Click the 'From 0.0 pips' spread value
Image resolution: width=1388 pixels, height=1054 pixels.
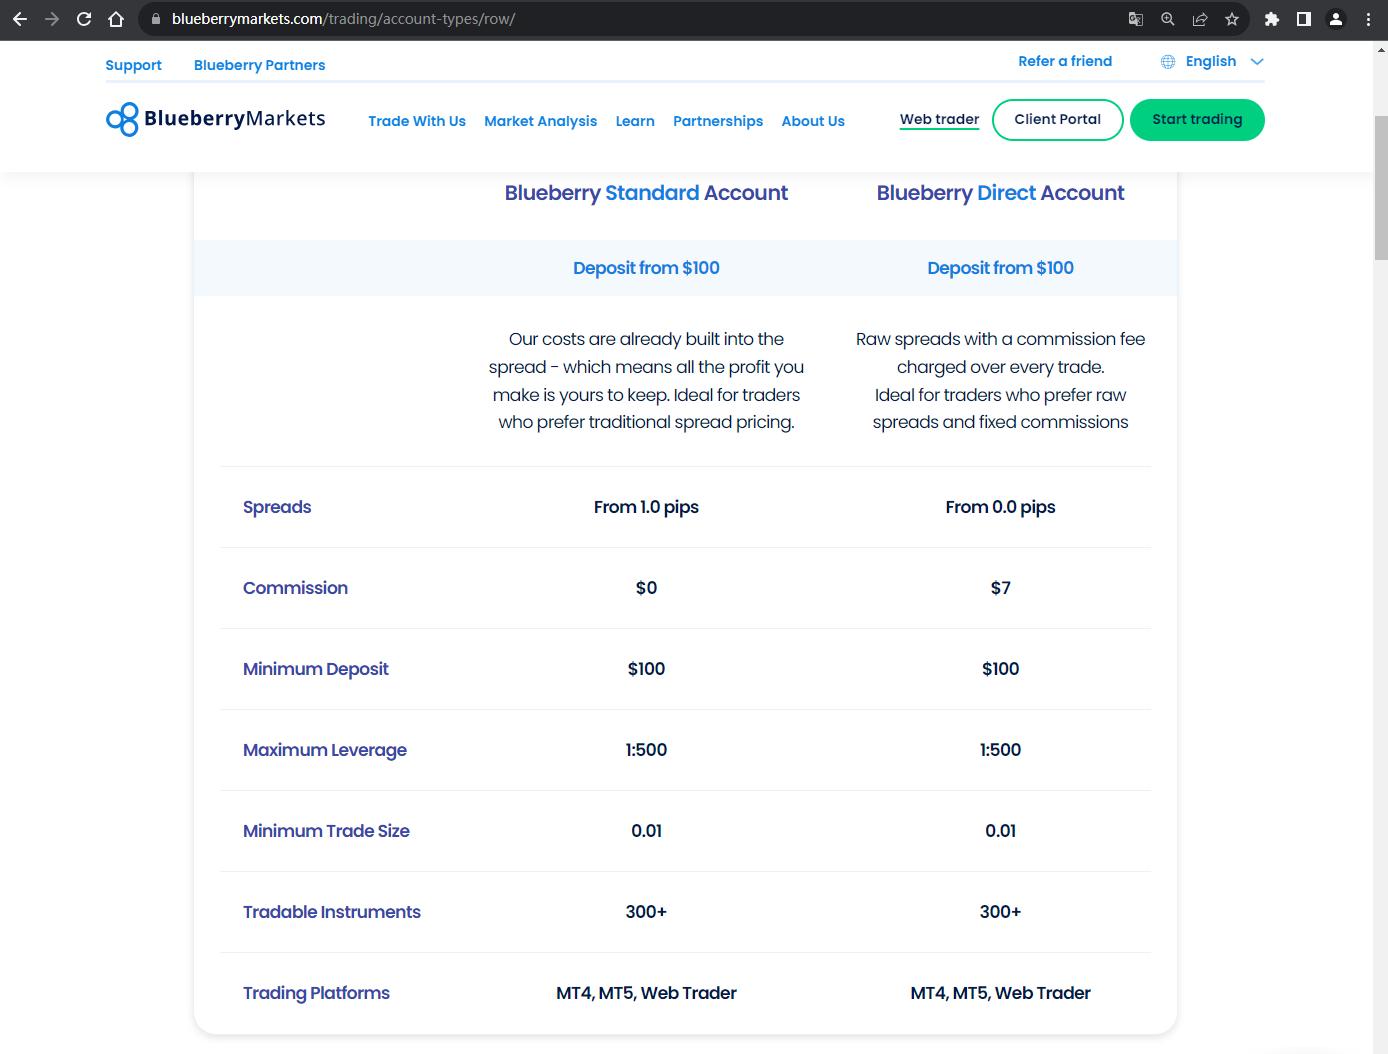(1000, 507)
